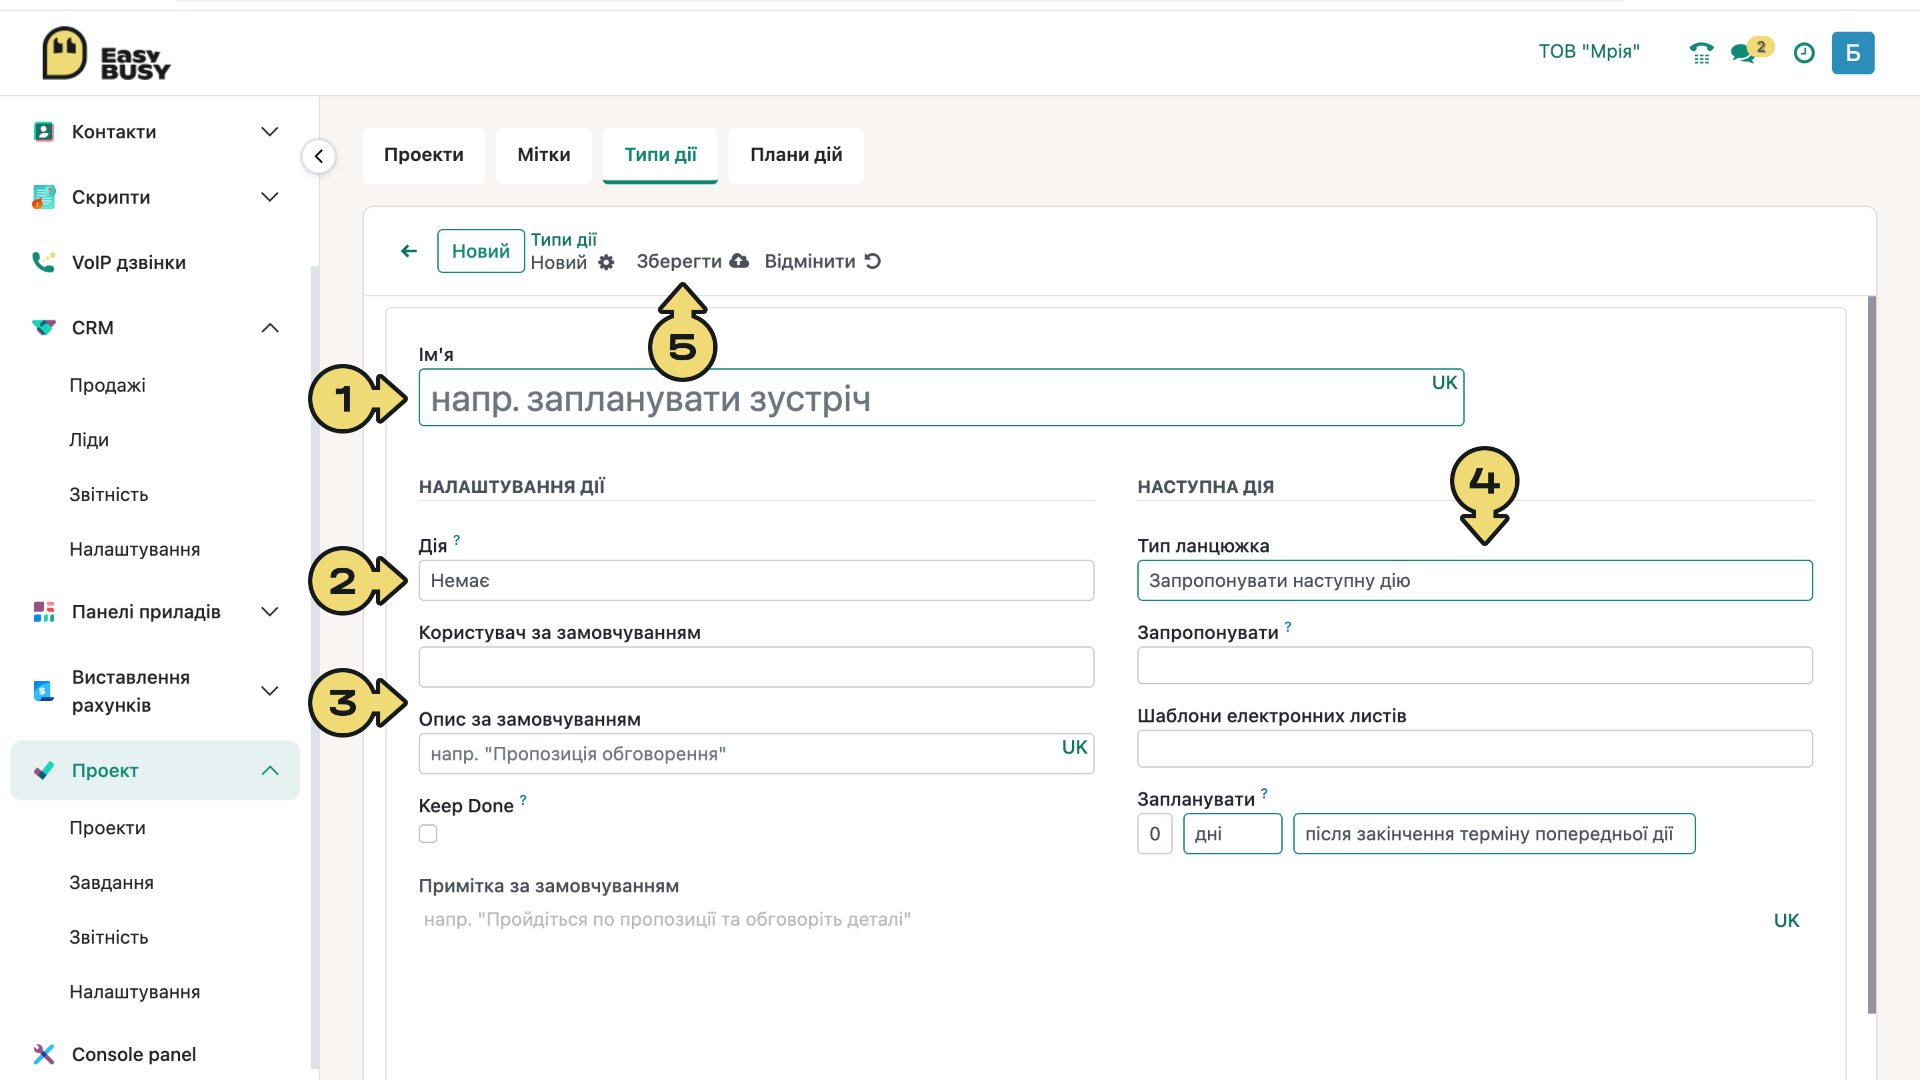This screenshot has height=1080, width=1920.
Task: Click the Ім'я name input field
Action: tap(941, 398)
